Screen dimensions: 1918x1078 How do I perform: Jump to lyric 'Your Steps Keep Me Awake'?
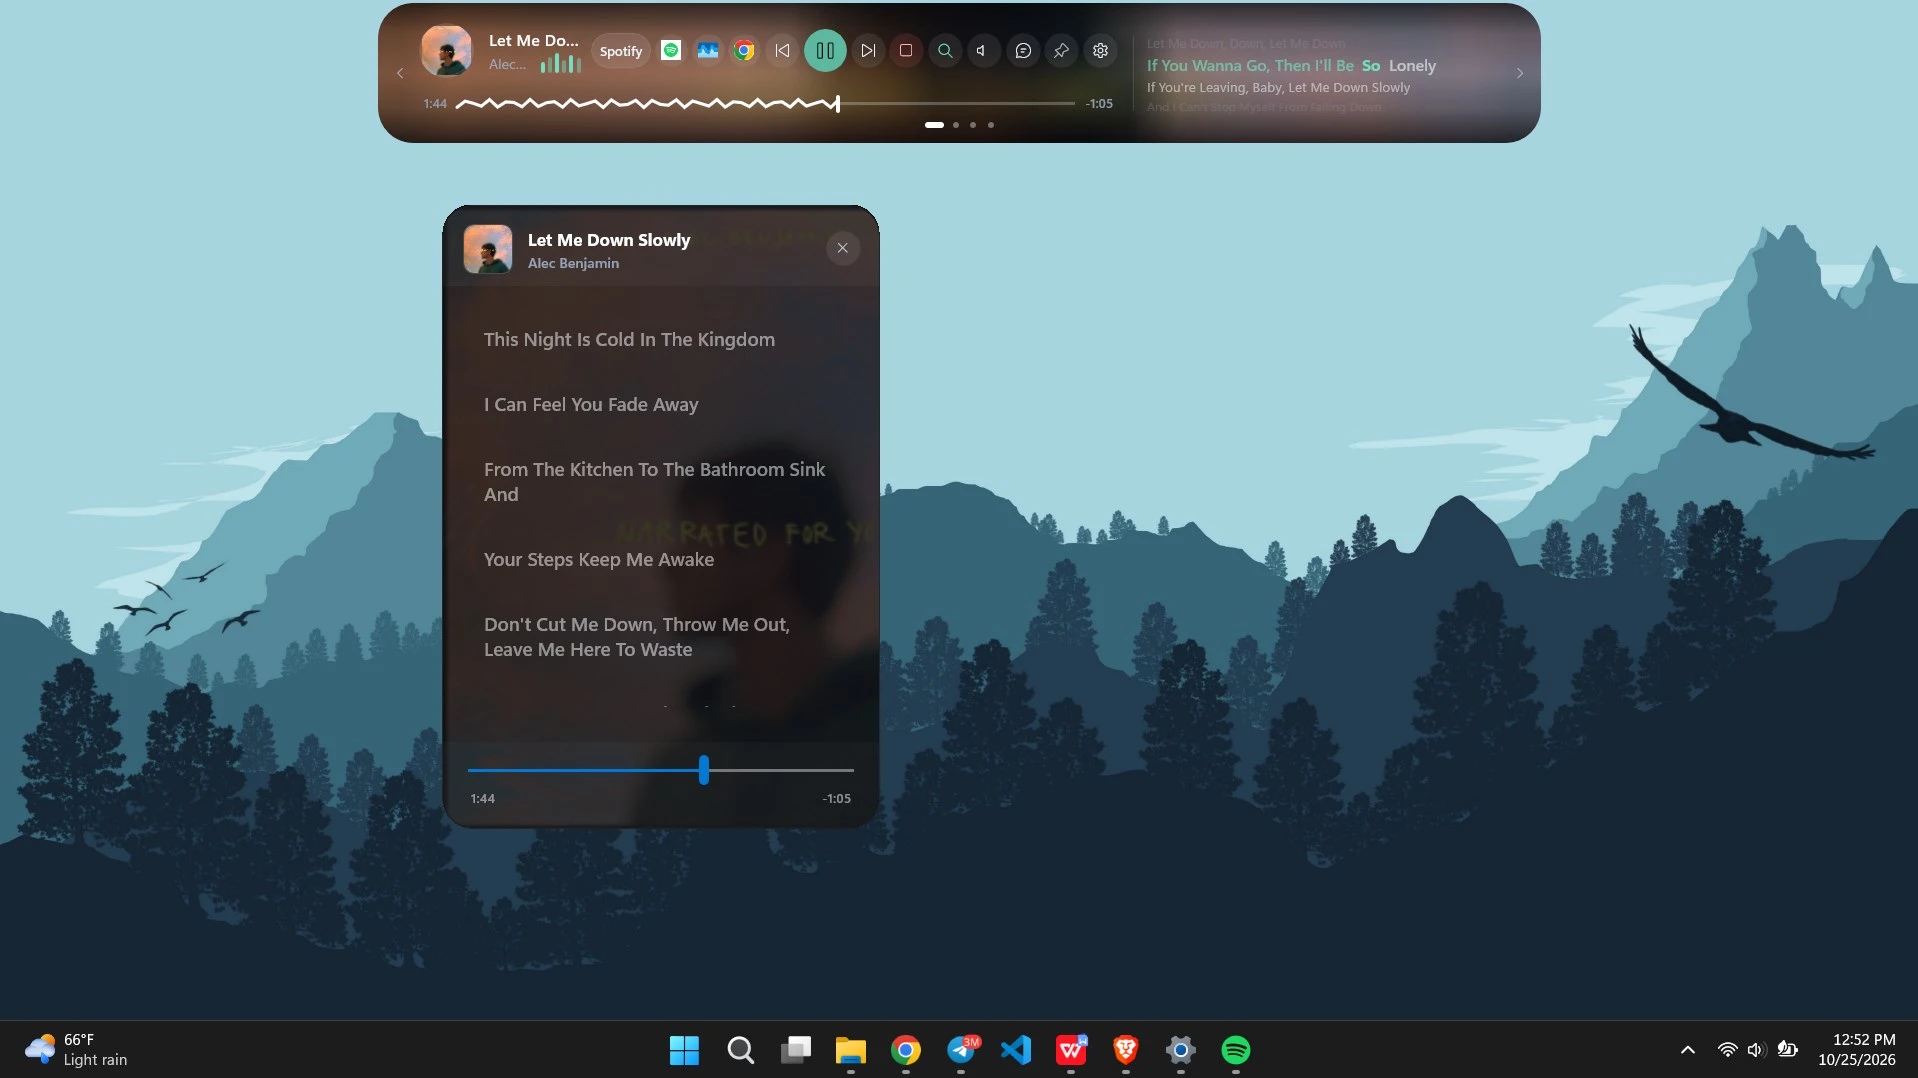599,559
